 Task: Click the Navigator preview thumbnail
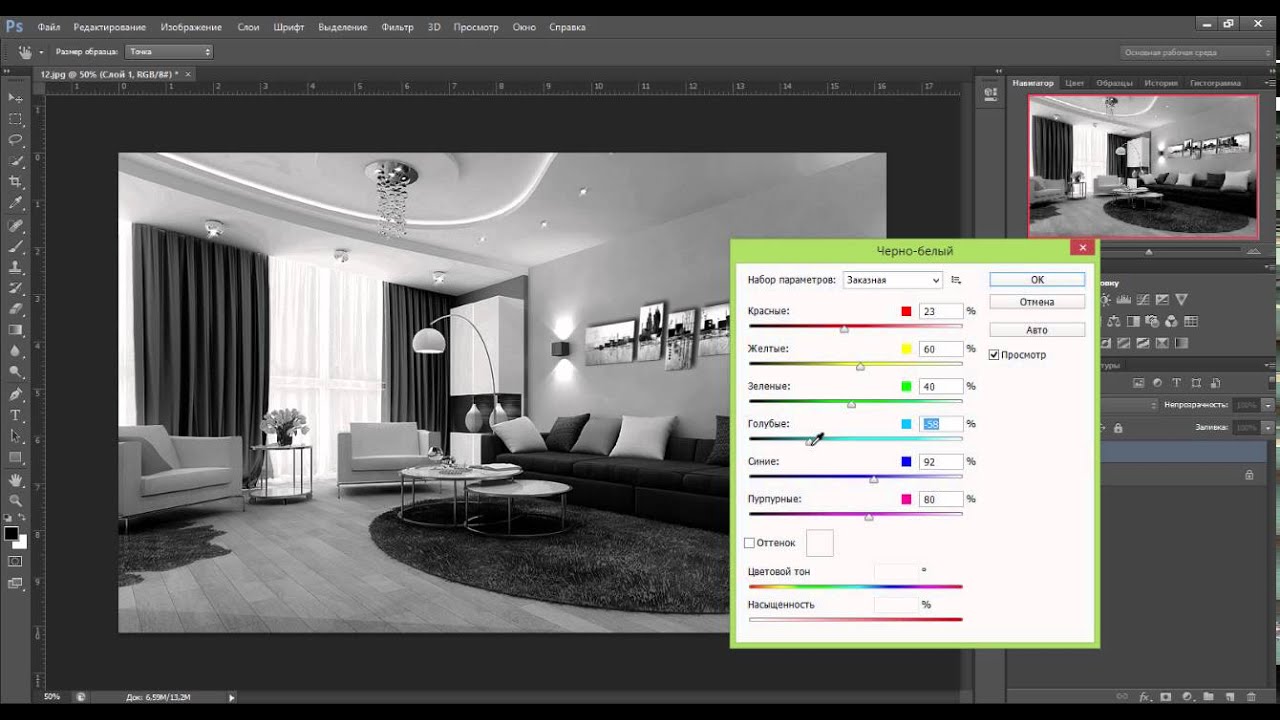pyautogui.click(x=1143, y=166)
